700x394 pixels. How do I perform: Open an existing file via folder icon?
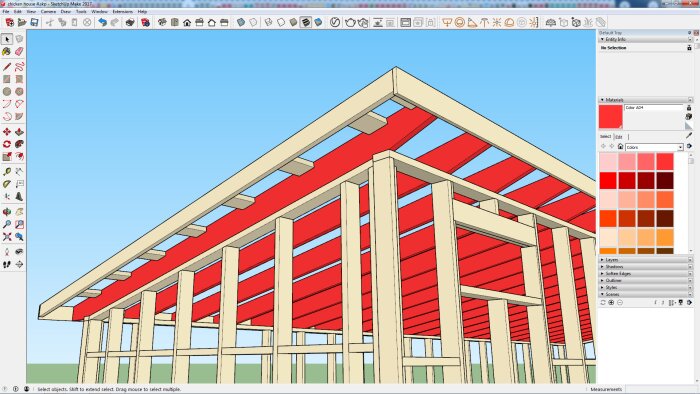point(22,22)
